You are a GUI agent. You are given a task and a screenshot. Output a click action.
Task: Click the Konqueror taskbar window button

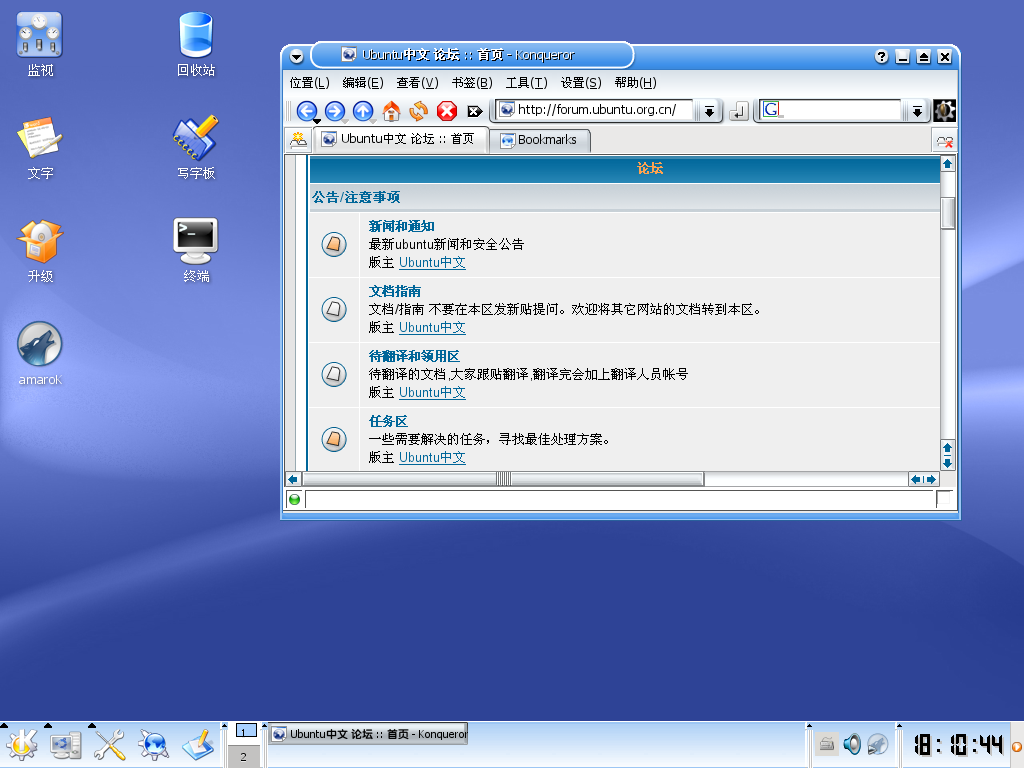click(x=369, y=734)
